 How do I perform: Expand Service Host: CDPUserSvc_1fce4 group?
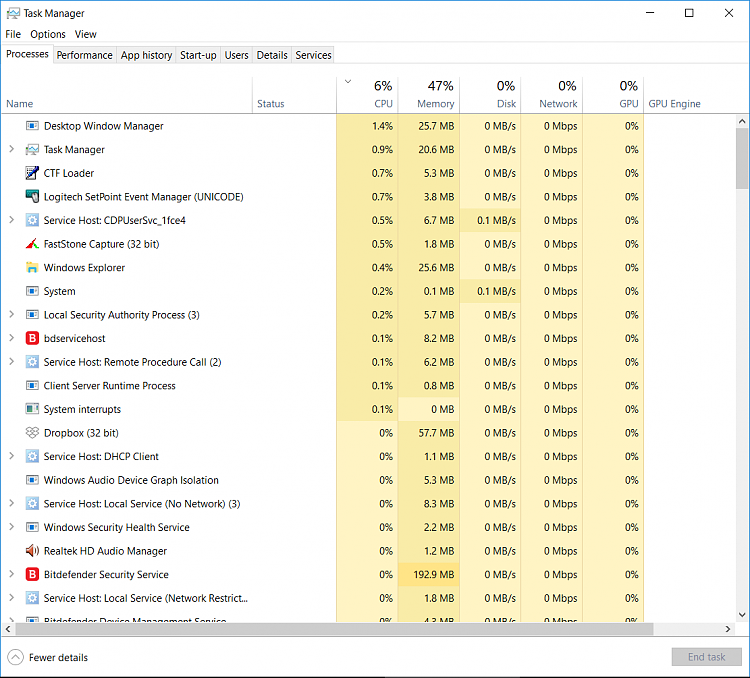click(x=11, y=220)
